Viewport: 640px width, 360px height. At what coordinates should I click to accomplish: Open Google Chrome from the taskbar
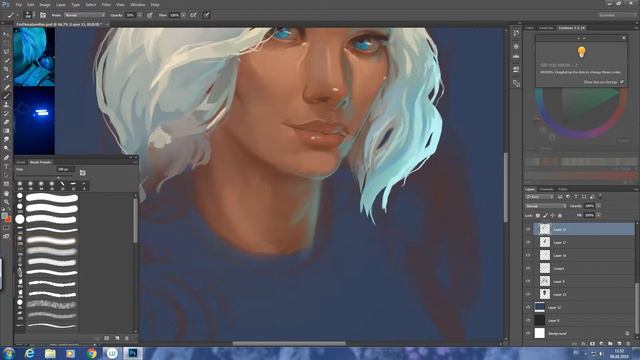tap(91, 353)
